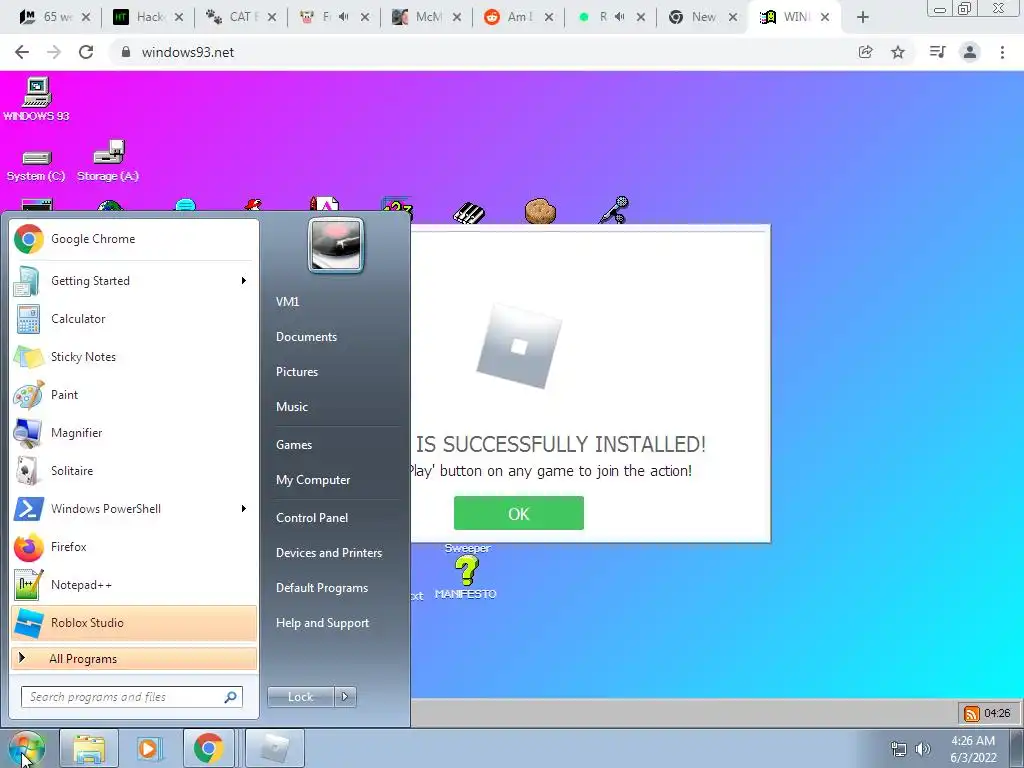Open Sticky Notes from the Start menu
The height and width of the screenshot is (768, 1024).
tap(134, 357)
